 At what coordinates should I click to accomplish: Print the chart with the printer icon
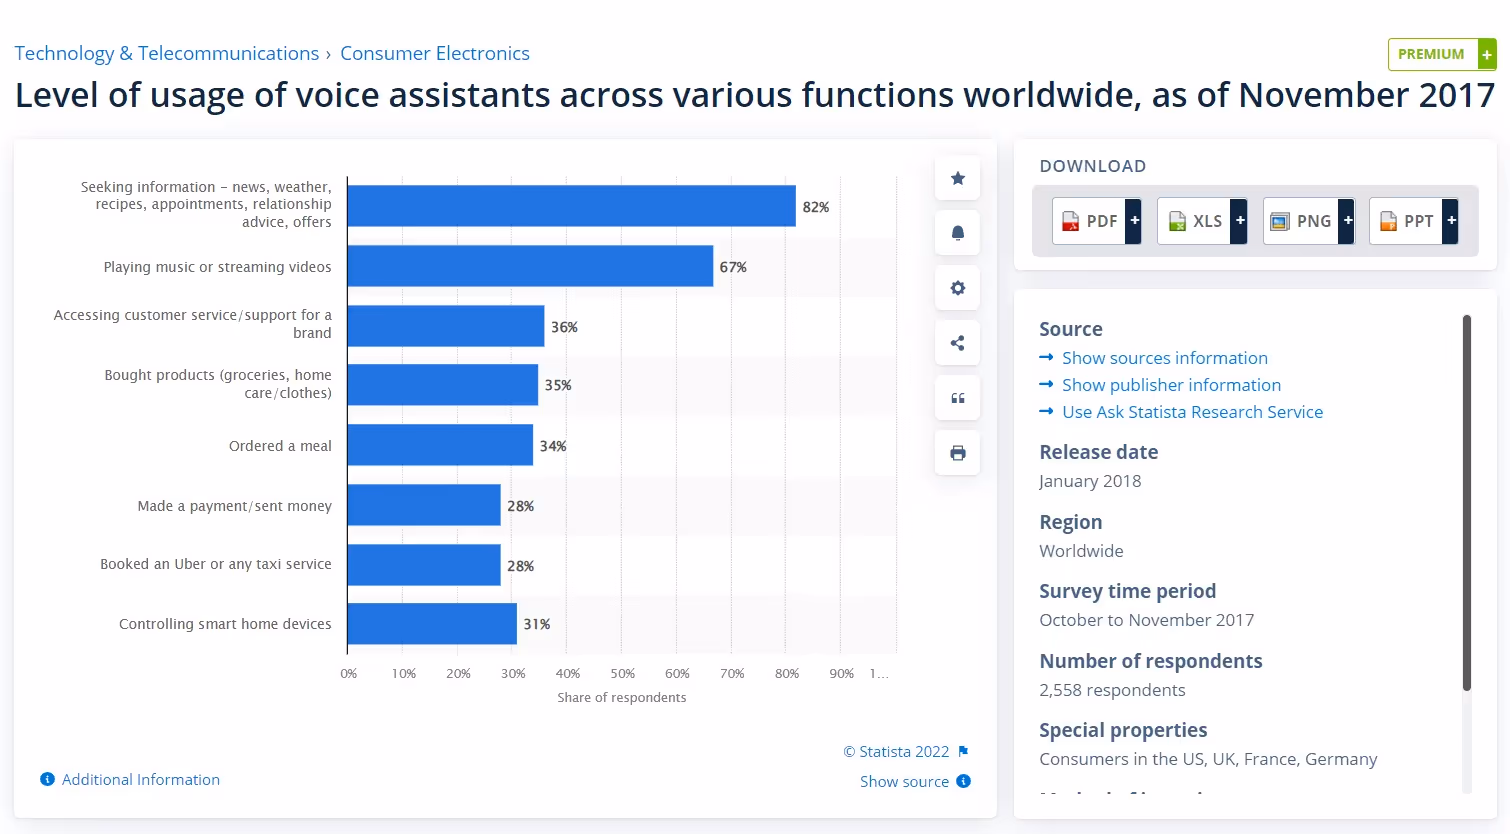coord(957,452)
